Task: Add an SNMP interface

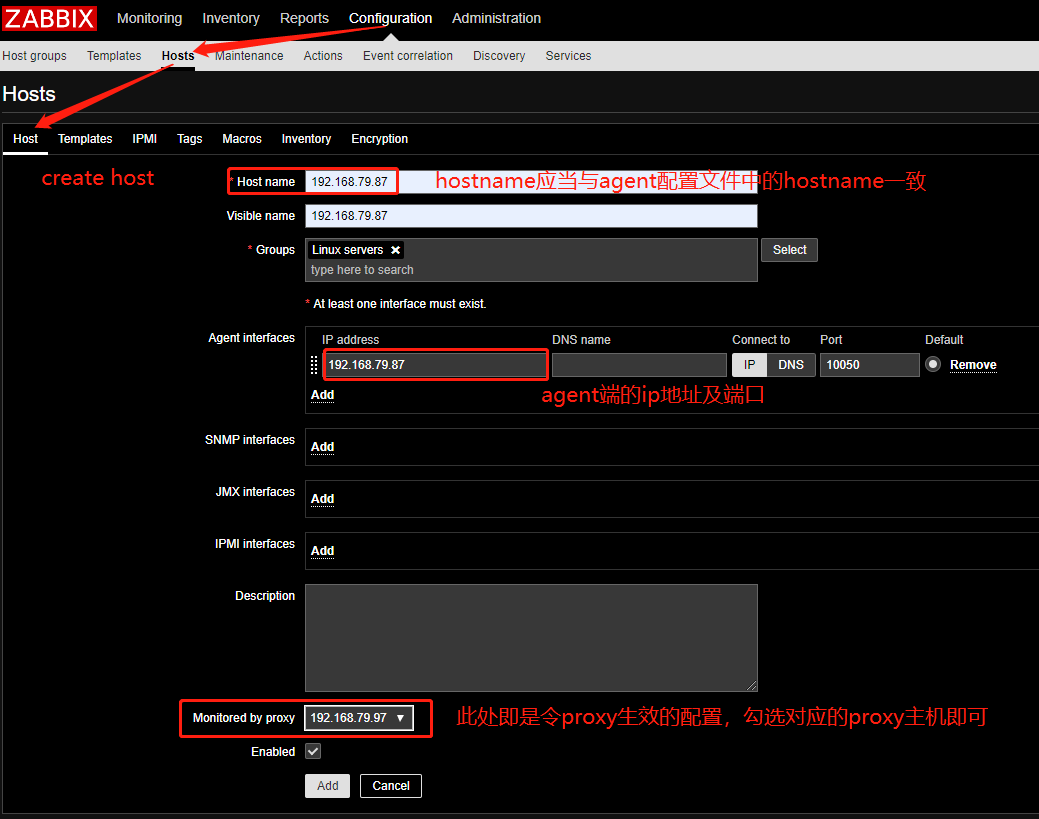Action: (321, 447)
